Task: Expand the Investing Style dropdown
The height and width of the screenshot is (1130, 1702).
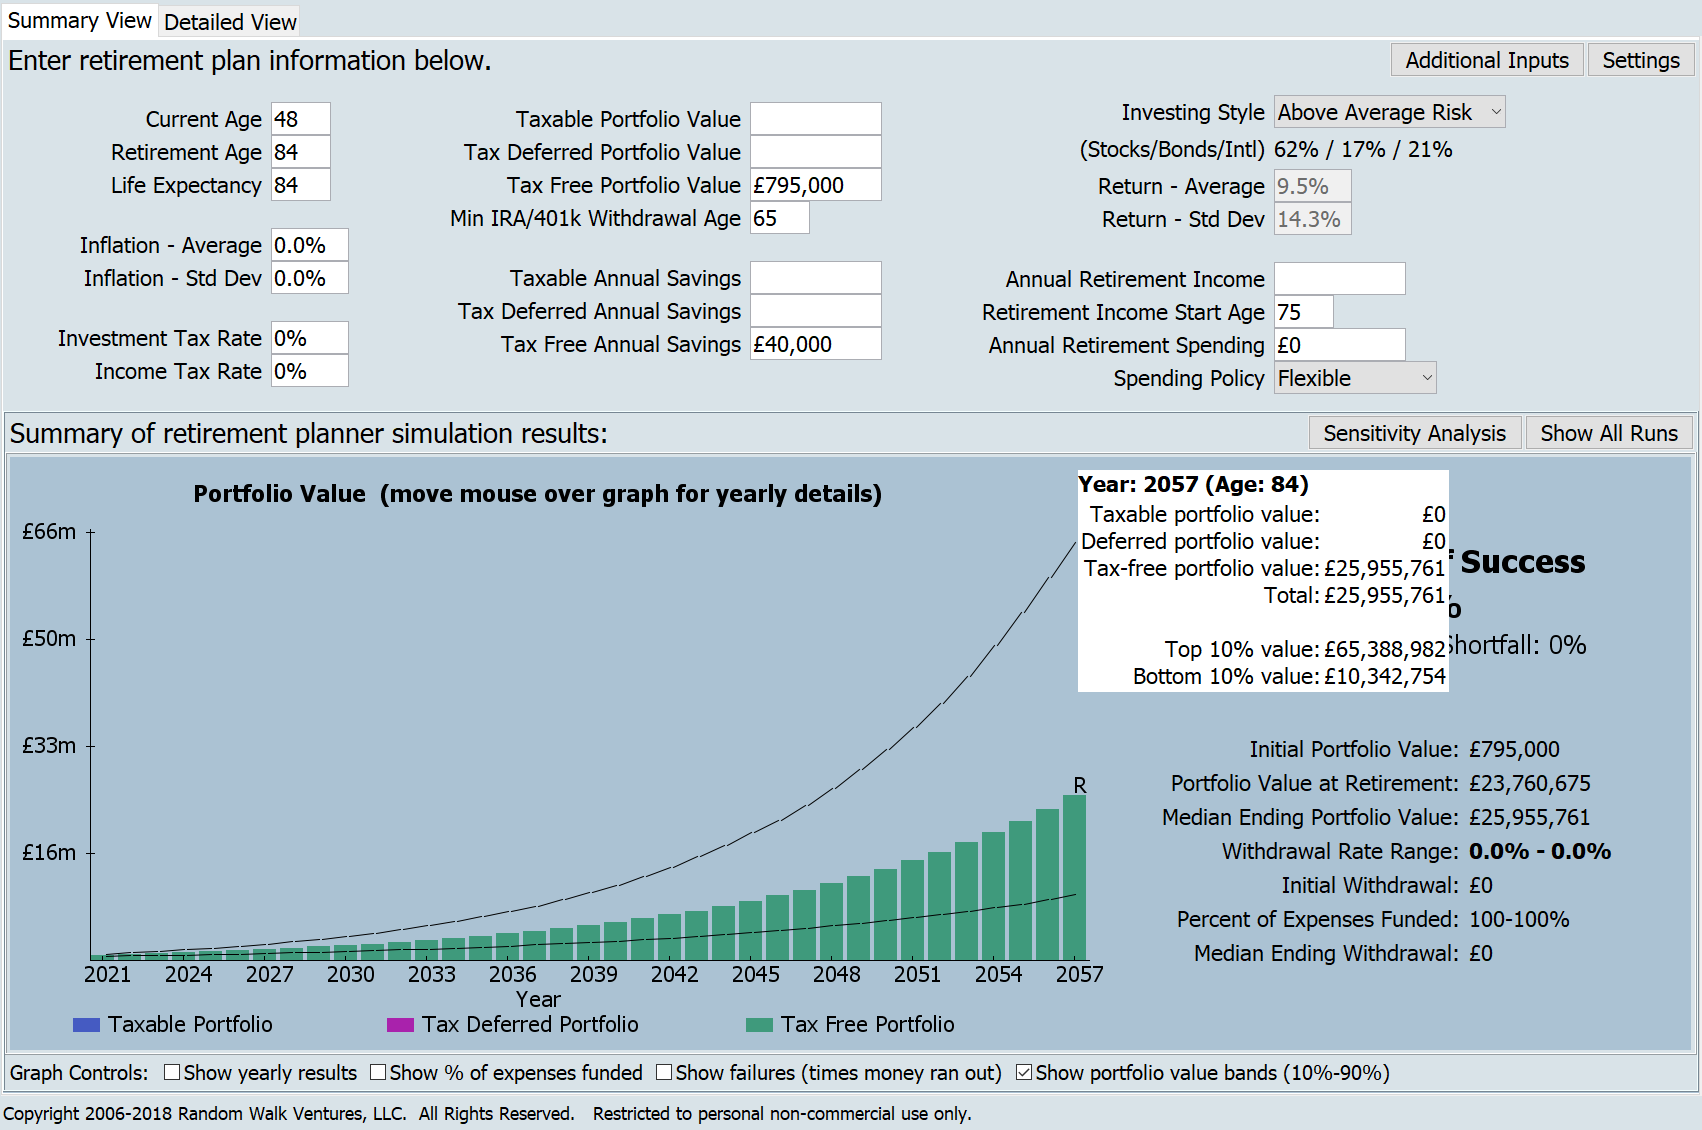Action: pos(1389,112)
